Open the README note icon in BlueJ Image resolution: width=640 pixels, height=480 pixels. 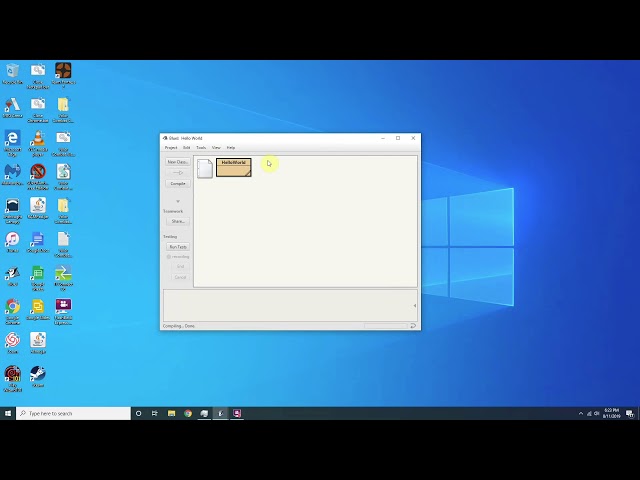coord(205,168)
